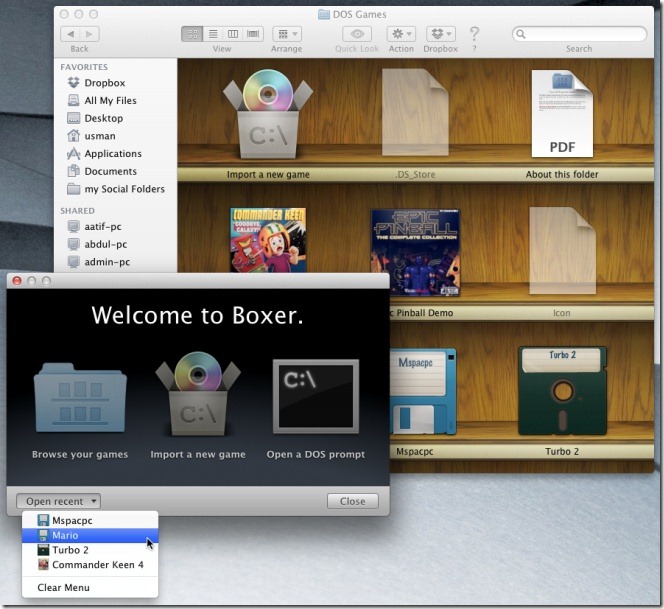The image size is (664, 609).
Task: Click the Finder search field
Action: pyautogui.click(x=579, y=34)
